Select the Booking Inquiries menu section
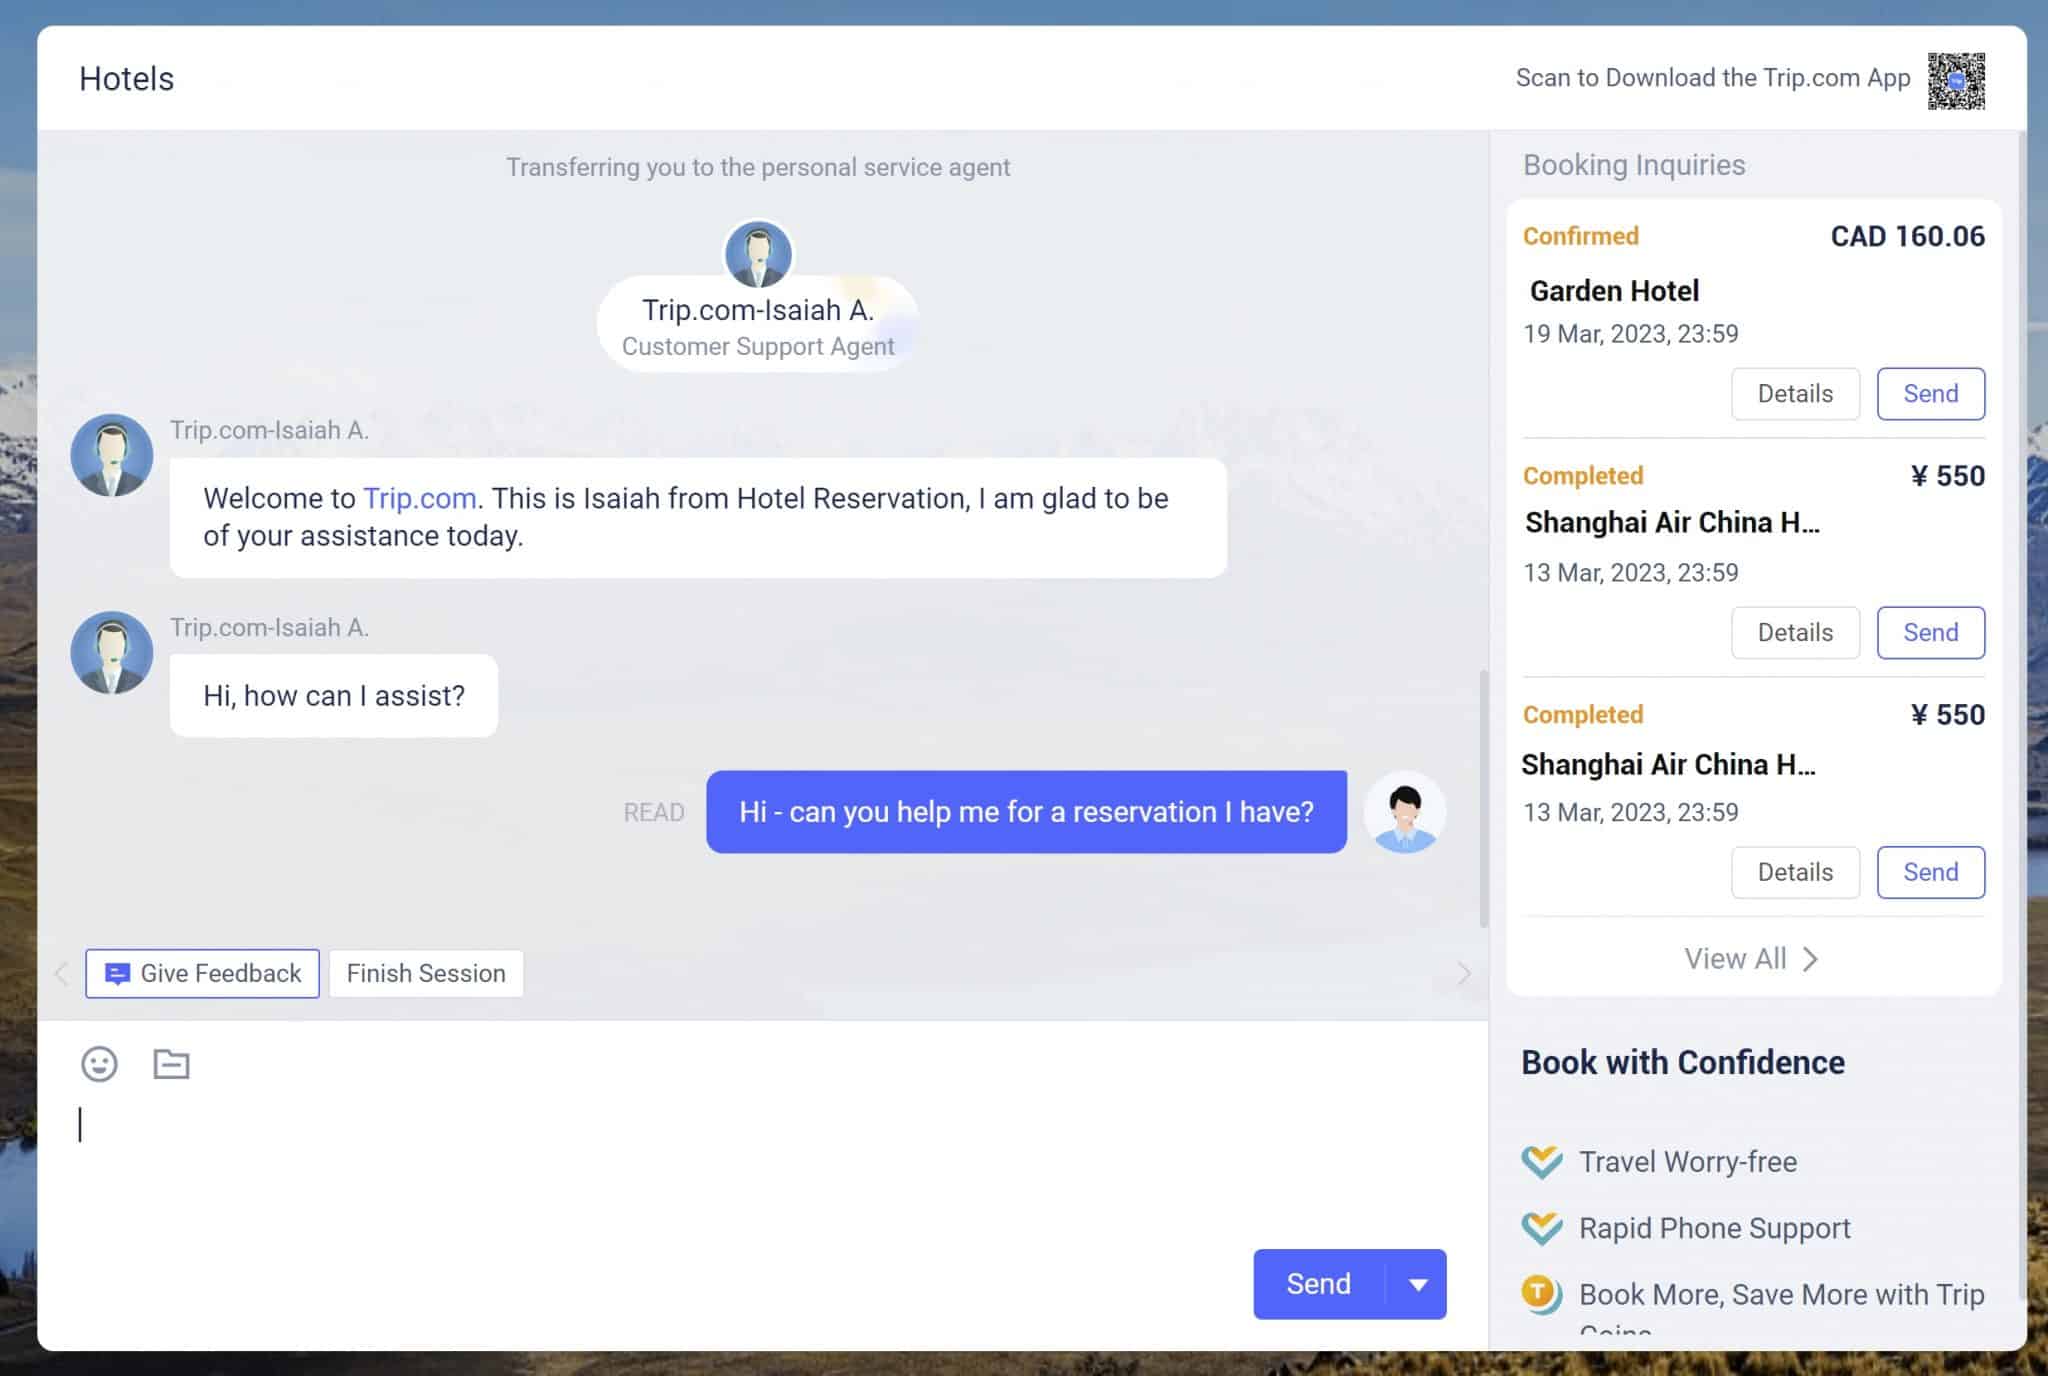This screenshot has height=1376, width=2048. pos(1633,164)
